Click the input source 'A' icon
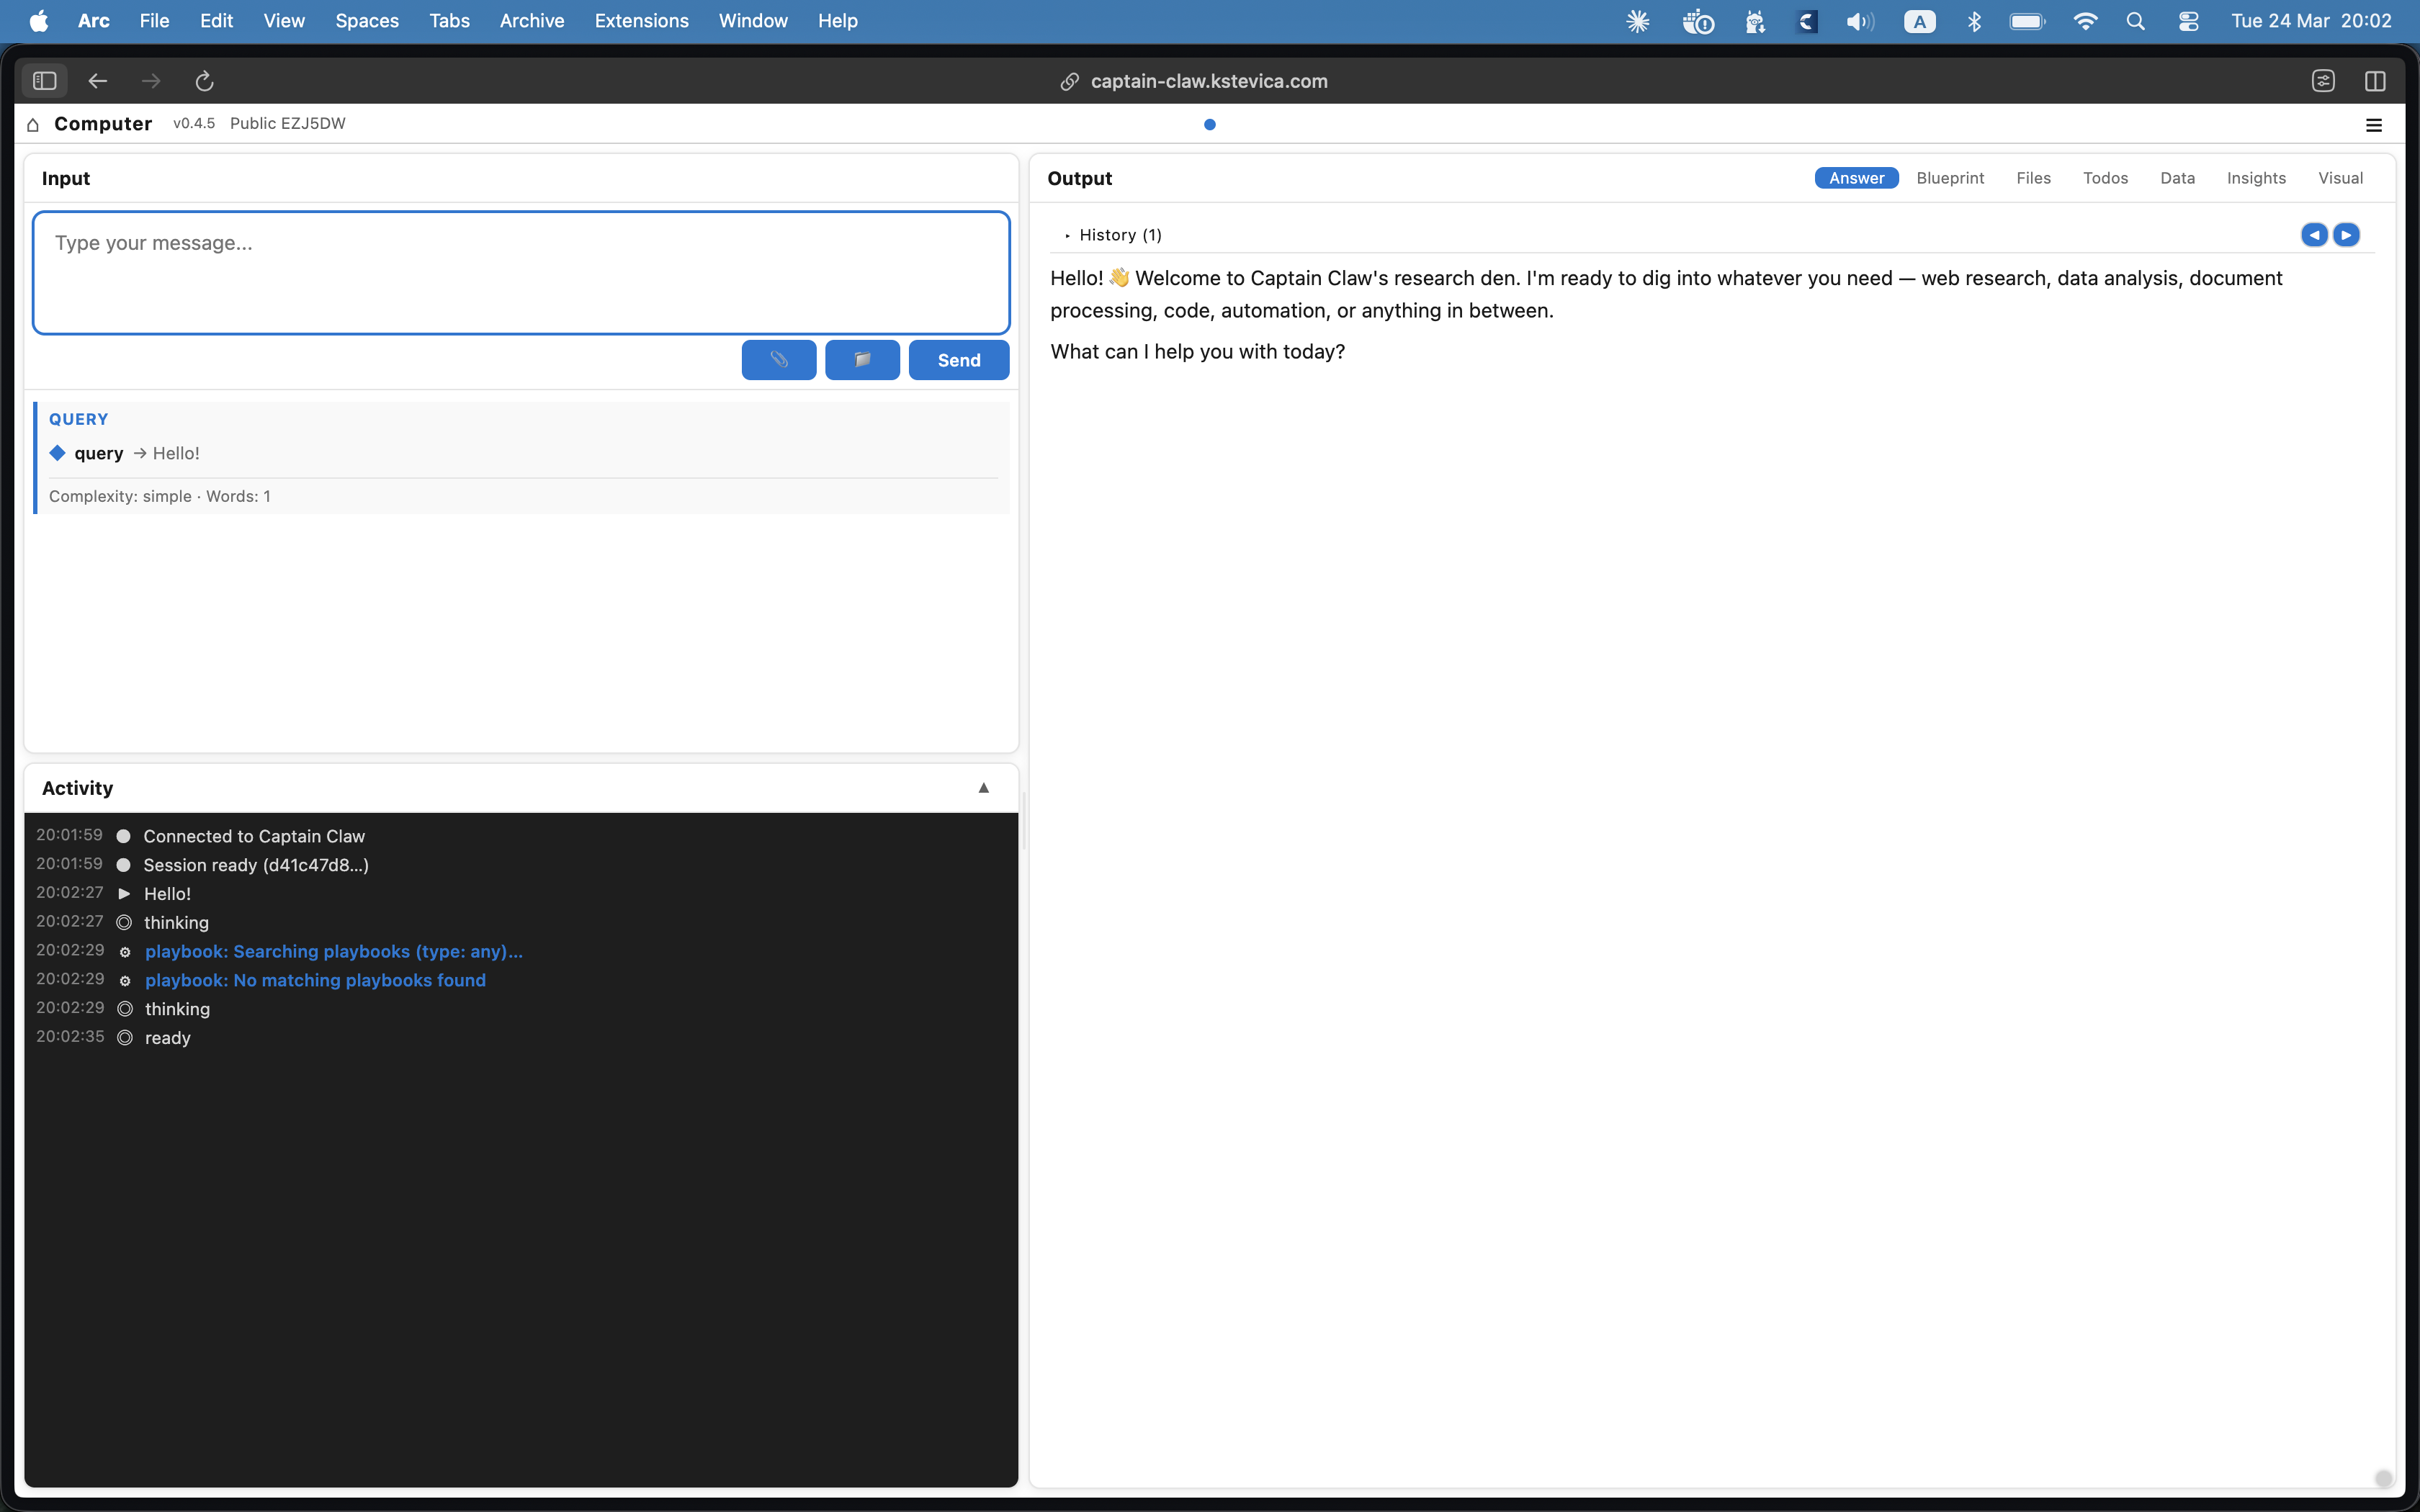Image resolution: width=2420 pixels, height=1512 pixels. 1919,21
